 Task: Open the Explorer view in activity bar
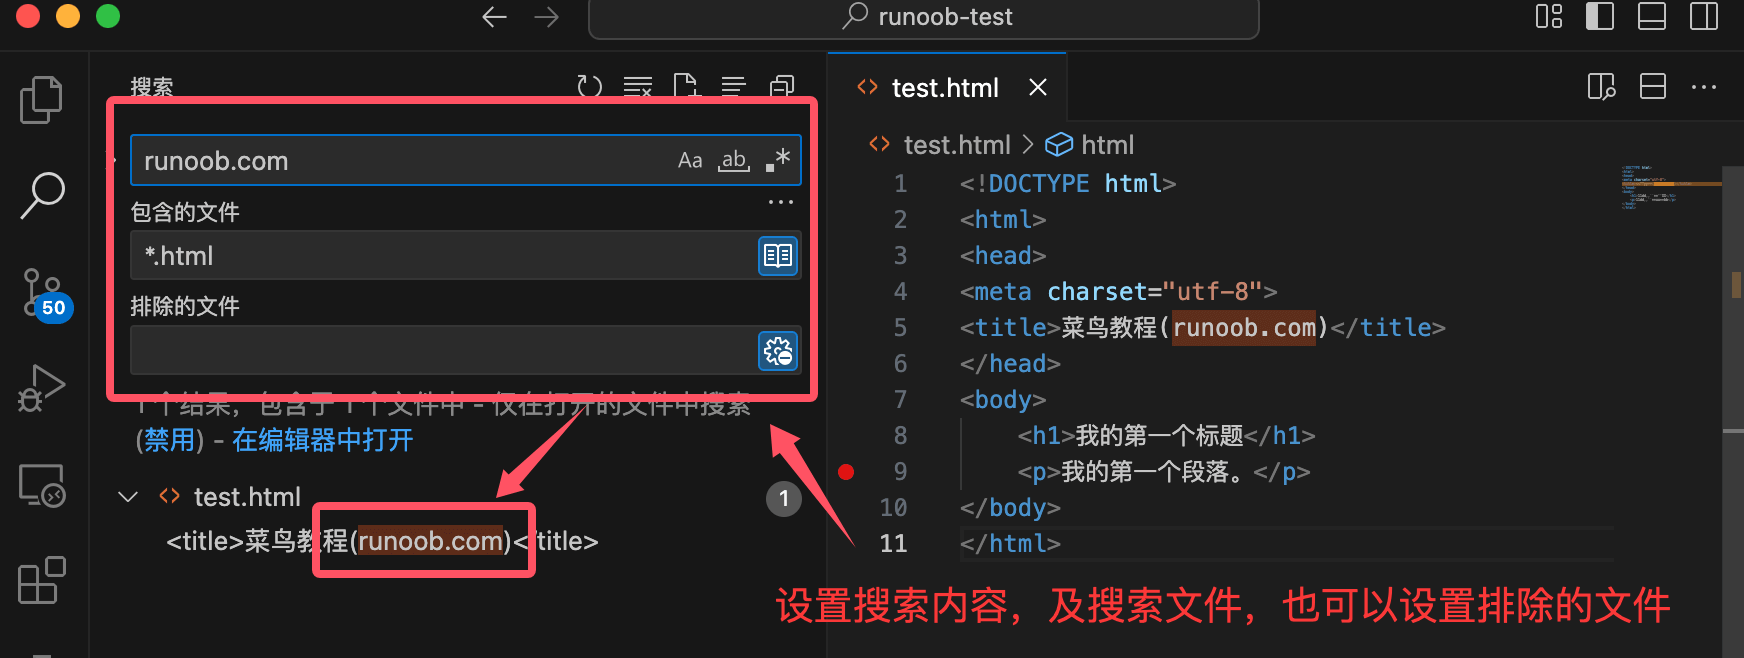click(x=41, y=99)
